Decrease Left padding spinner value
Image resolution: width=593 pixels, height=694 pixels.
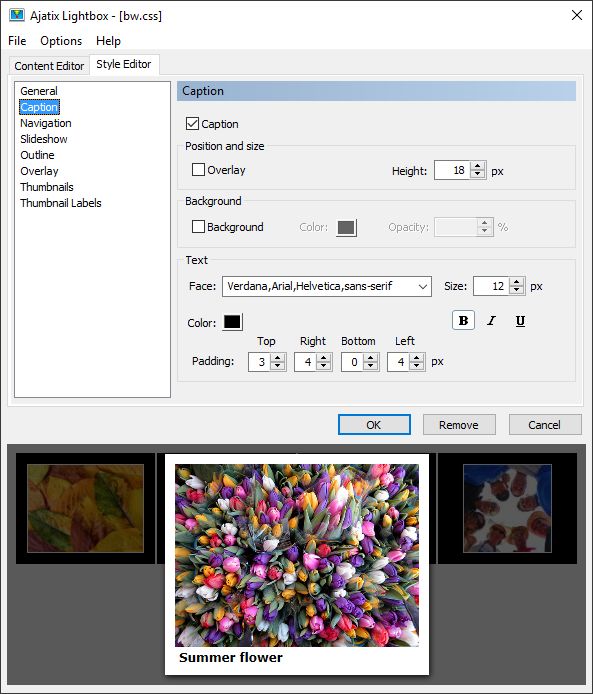point(416,366)
